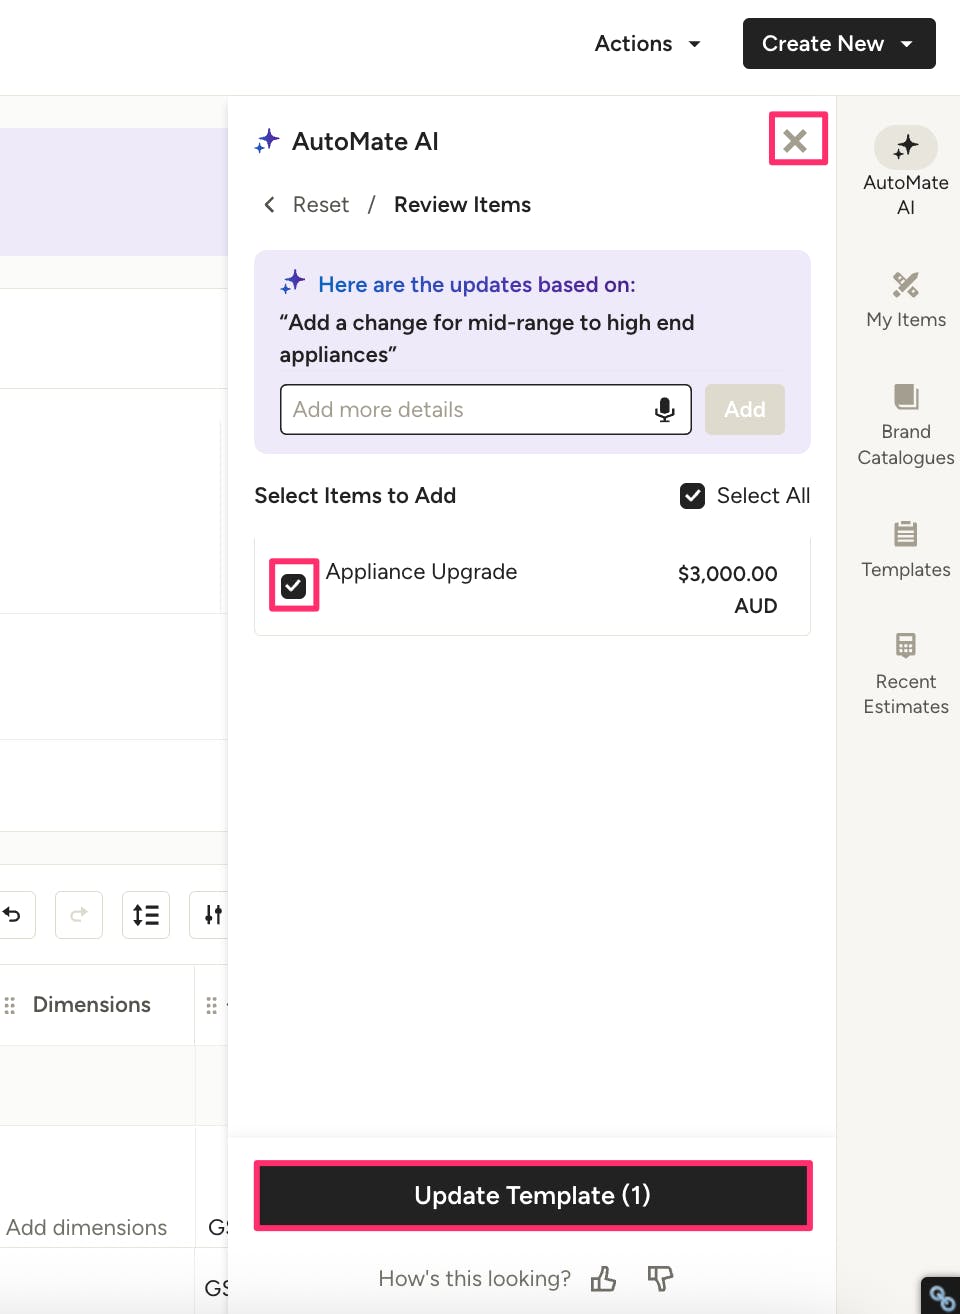This screenshot has width=960, height=1314.
Task: Open the Templates sidebar panel
Action: coord(905,549)
